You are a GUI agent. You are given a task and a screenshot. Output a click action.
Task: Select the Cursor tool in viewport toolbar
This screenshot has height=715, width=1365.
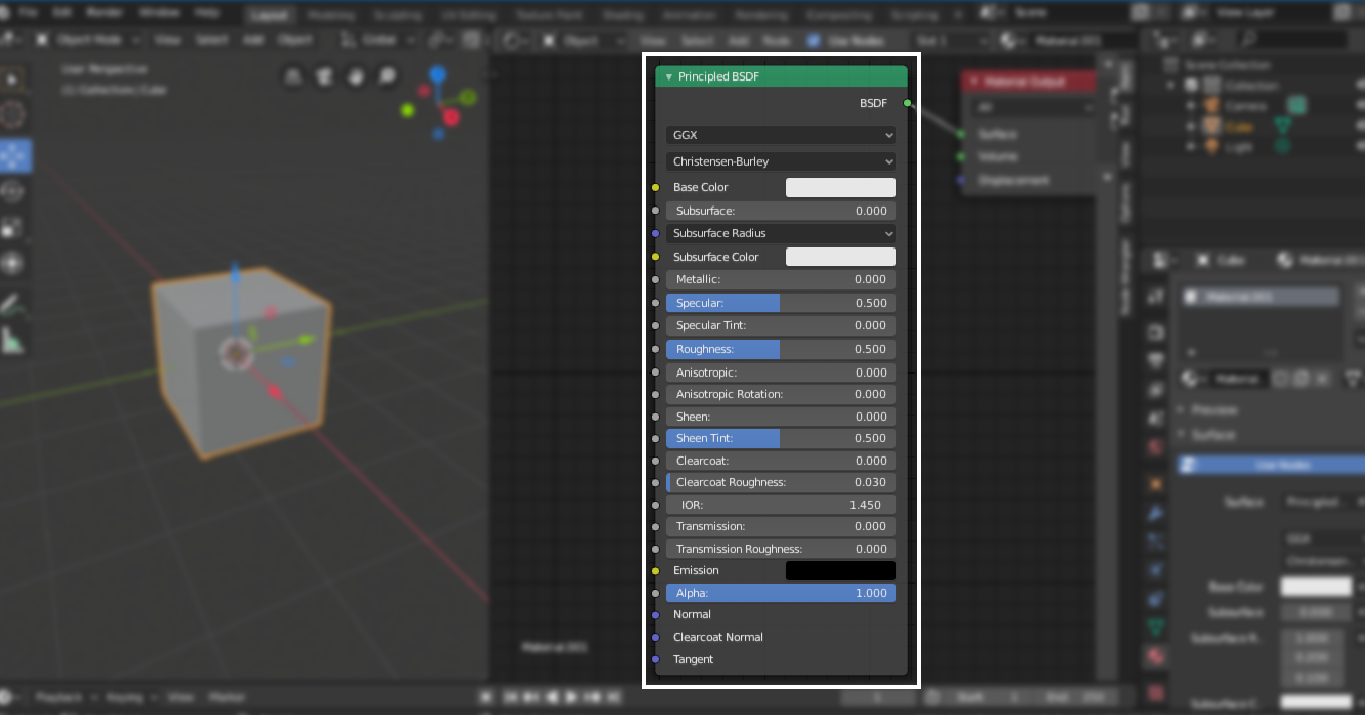13,116
